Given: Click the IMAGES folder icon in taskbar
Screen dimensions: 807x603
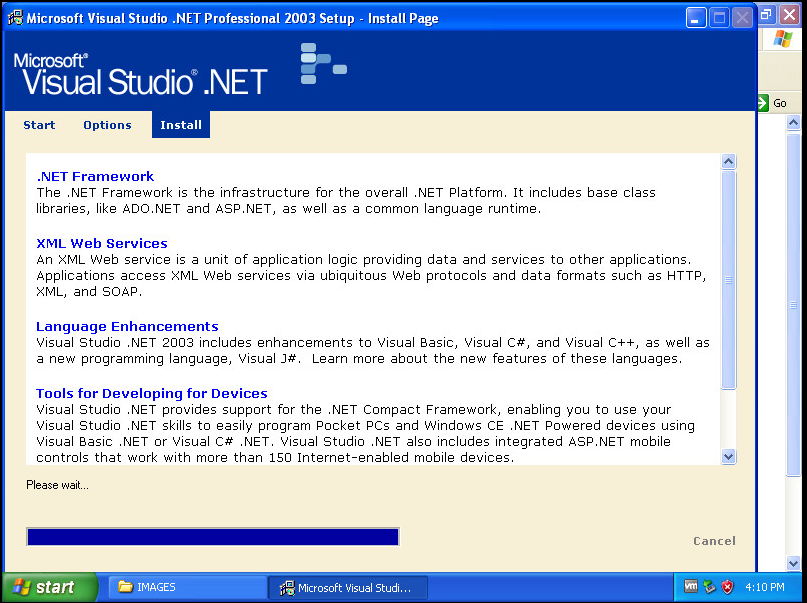Looking at the screenshot, I should [x=125, y=587].
